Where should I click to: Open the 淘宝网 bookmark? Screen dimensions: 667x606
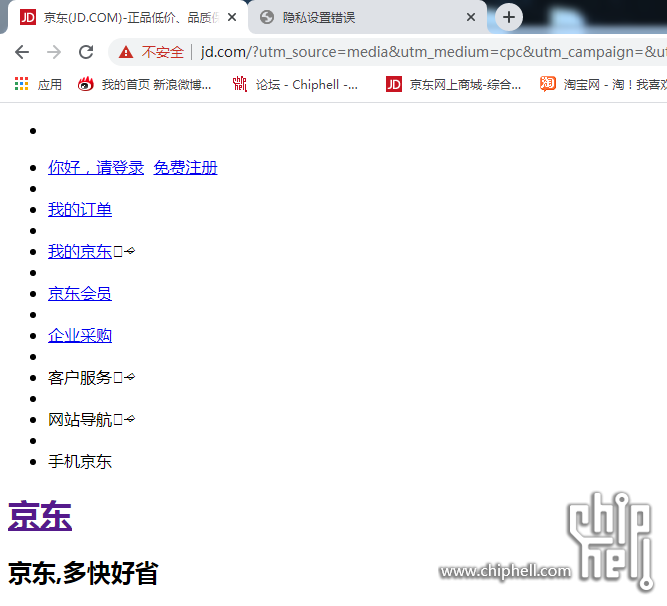tap(603, 84)
